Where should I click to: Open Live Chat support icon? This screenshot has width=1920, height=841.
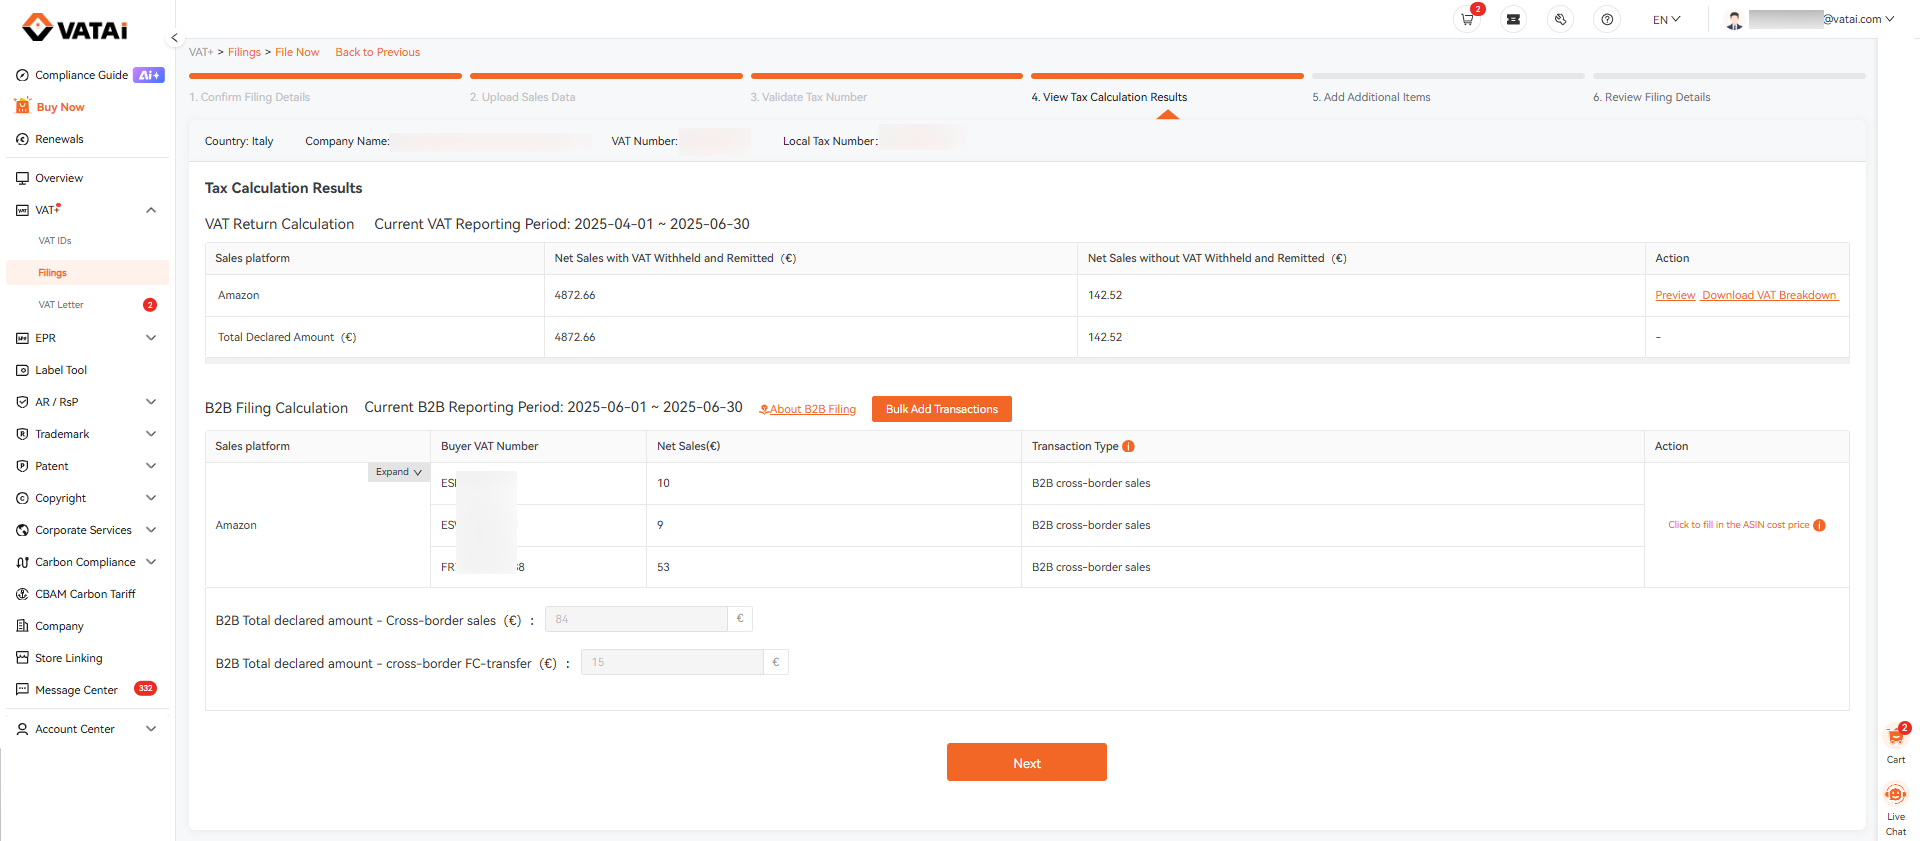(1895, 796)
